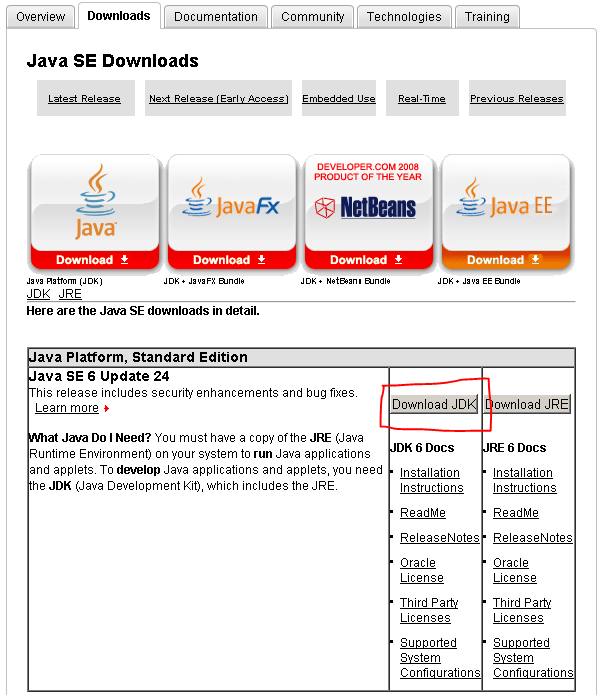Open JRE Third Party Licenses link
The image size is (602, 695).
522,610
